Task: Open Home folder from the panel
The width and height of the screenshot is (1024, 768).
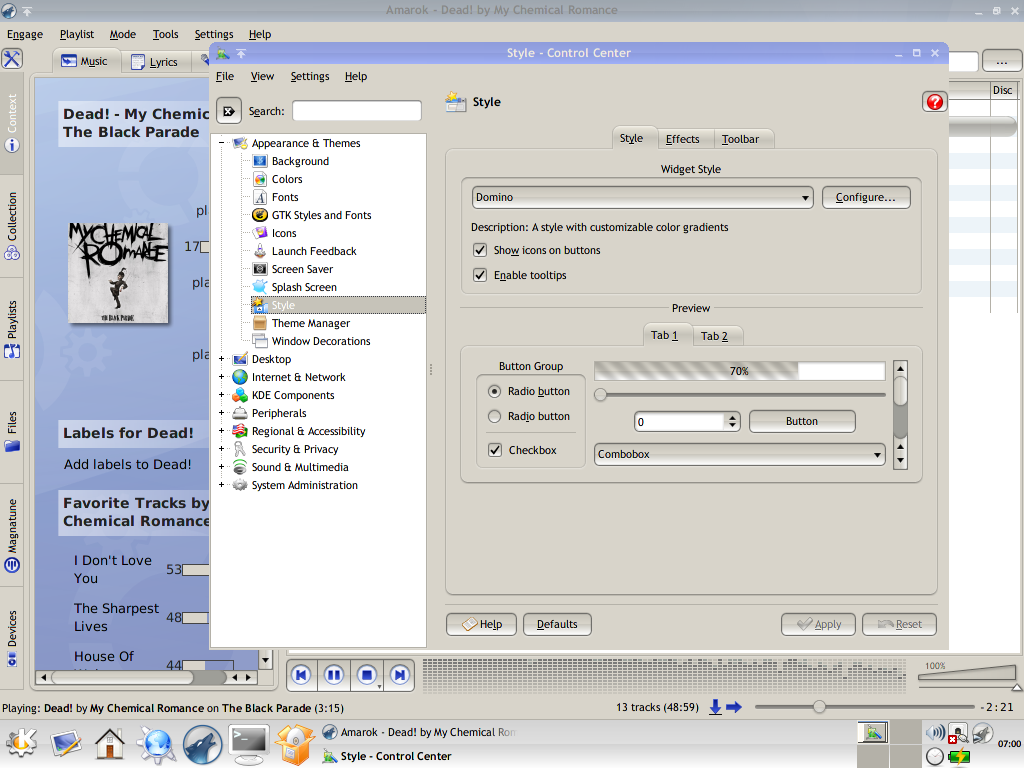Action: (110, 744)
